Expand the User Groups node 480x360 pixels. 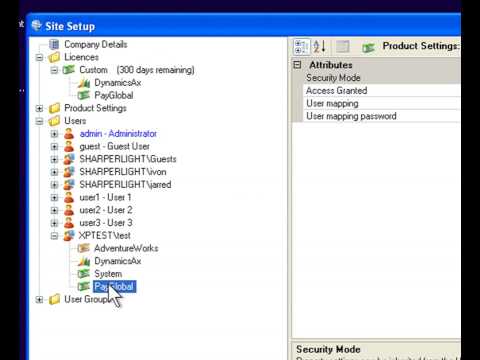[39, 299]
